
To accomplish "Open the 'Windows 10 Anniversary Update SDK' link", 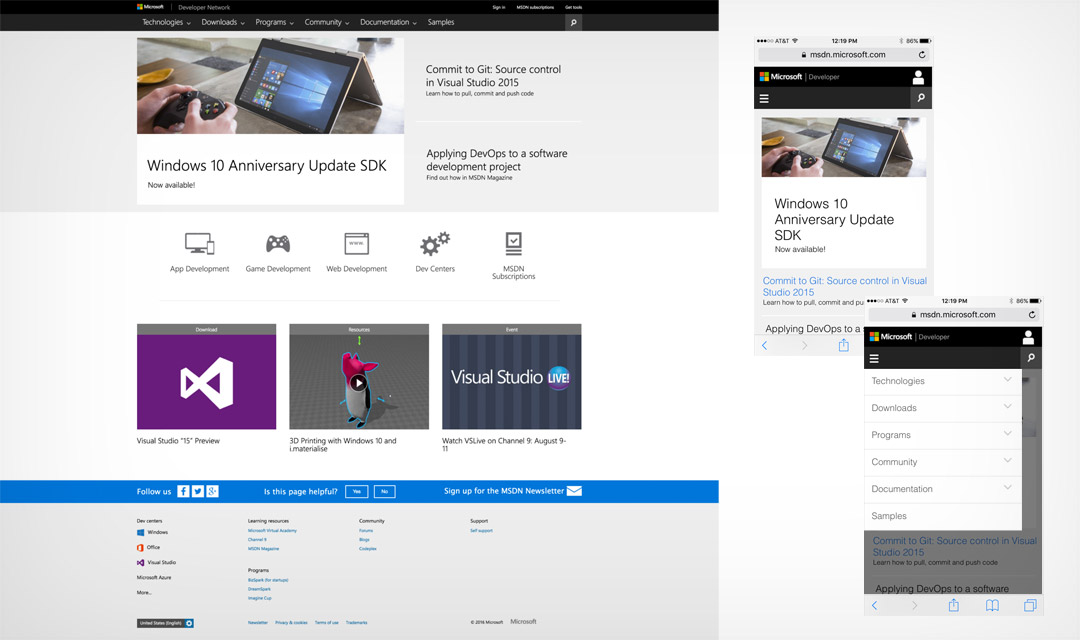I will (x=266, y=166).
